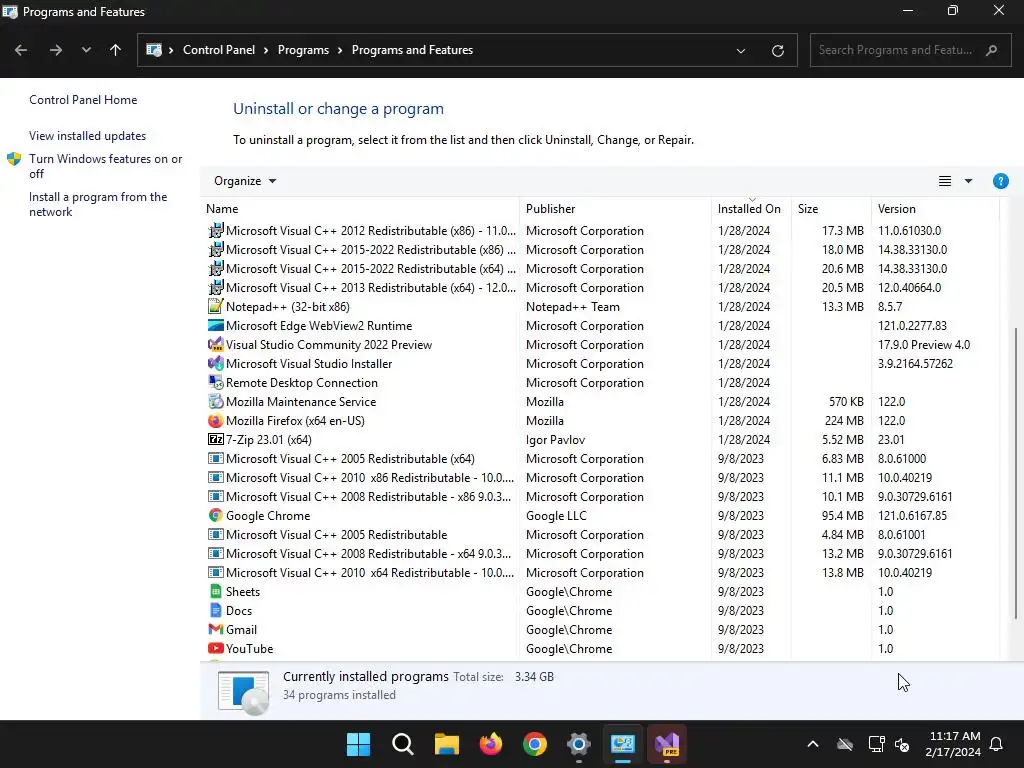The height and width of the screenshot is (768, 1024).
Task: Open the More view options arrow
Action: pos(968,181)
